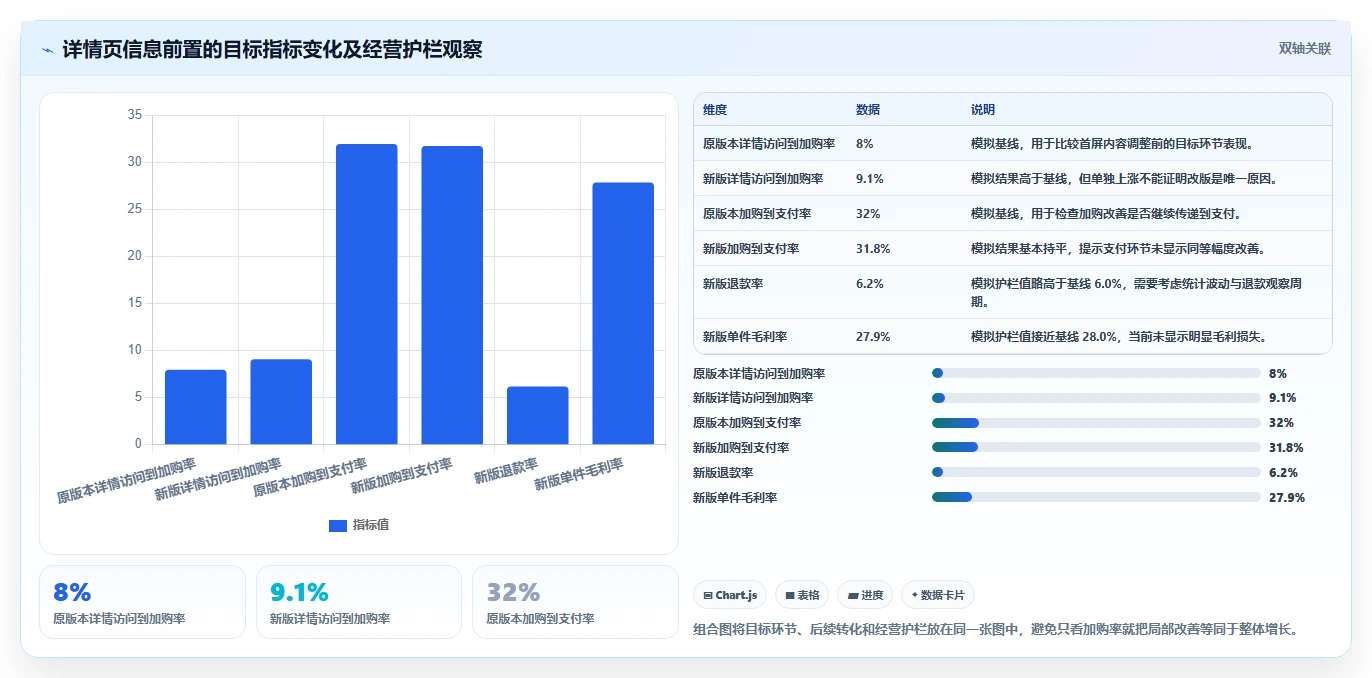This screenshot has height=678, width=1372.
Task: Open the 32% 原版本加购到支付率 data card
Action: pos(575,602)
